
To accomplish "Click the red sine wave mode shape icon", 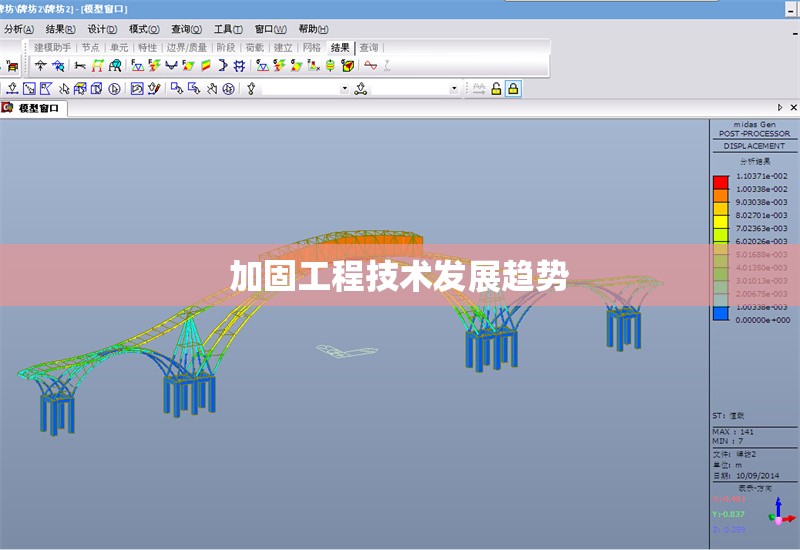I will click(x=371, y=65).
